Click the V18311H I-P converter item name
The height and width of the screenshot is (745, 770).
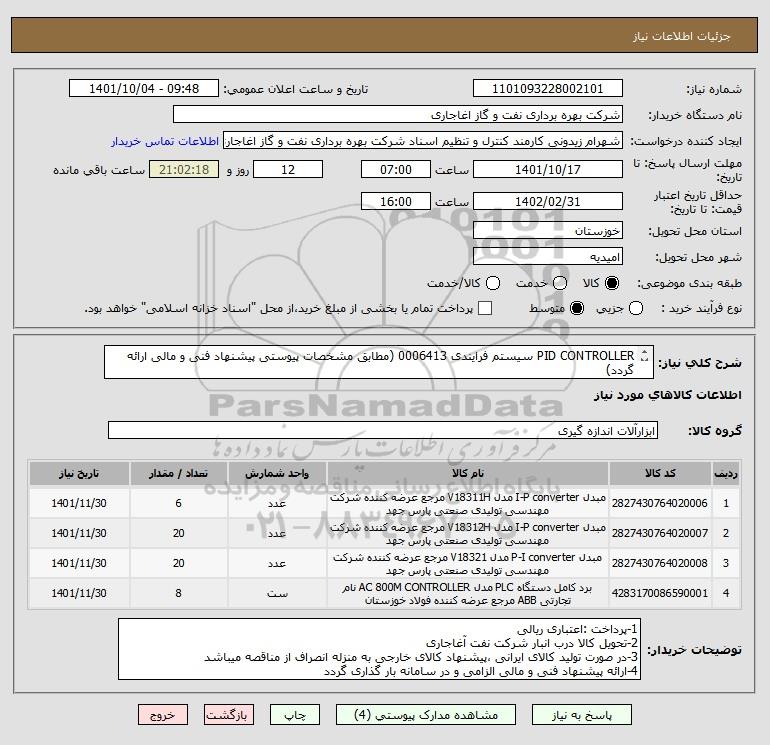coord(468,504)
